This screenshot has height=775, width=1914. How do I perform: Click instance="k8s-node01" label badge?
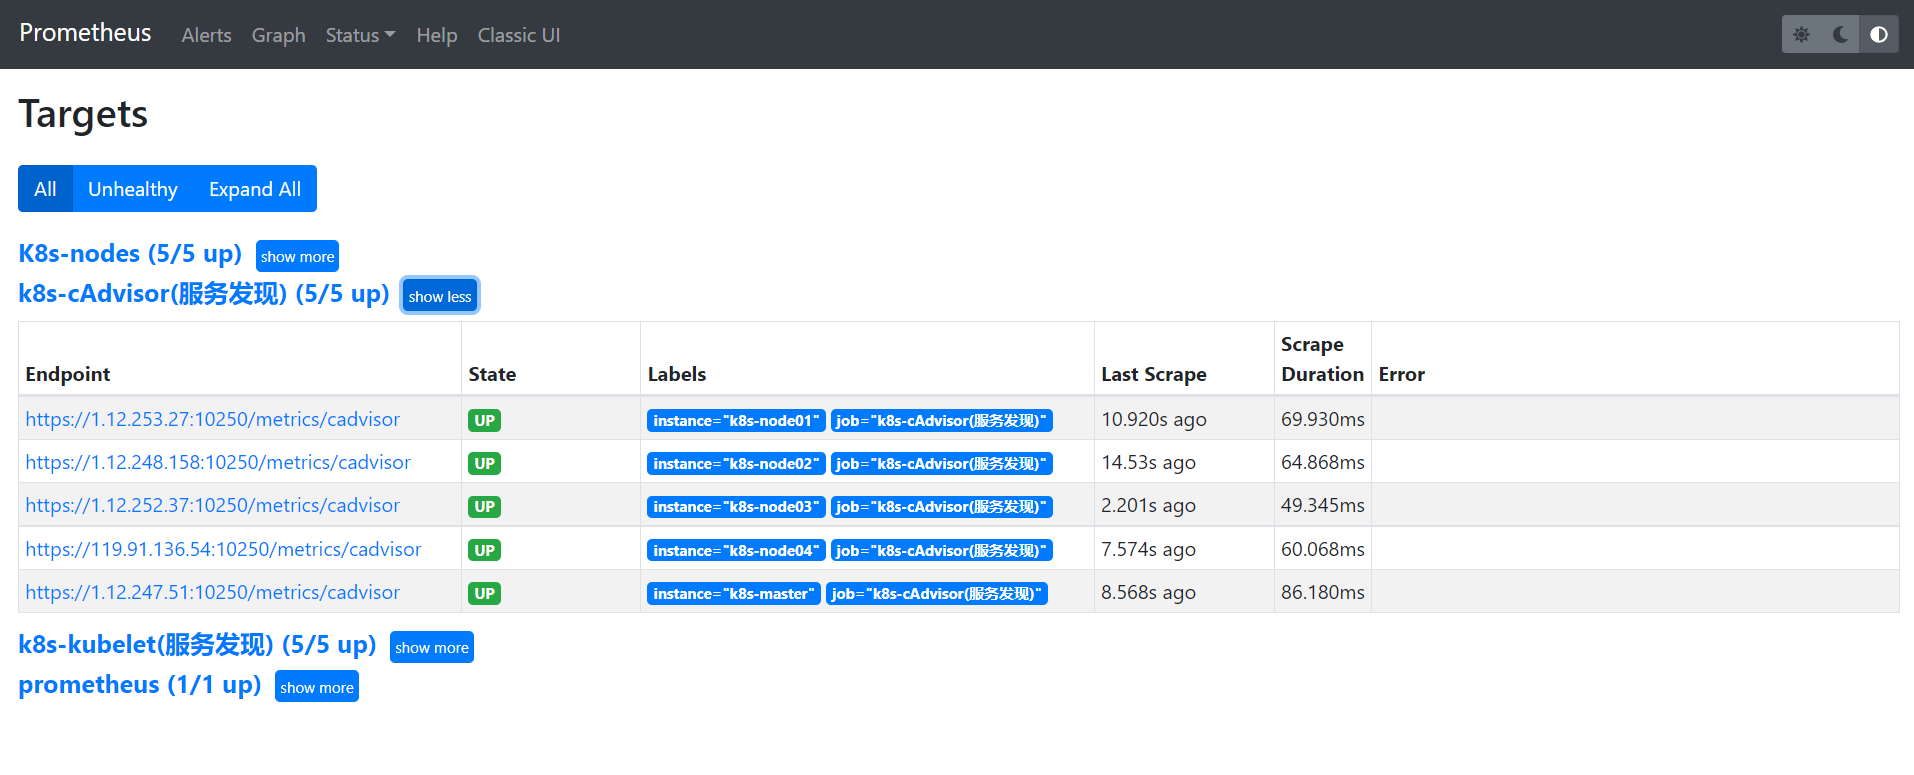point(736,420)
